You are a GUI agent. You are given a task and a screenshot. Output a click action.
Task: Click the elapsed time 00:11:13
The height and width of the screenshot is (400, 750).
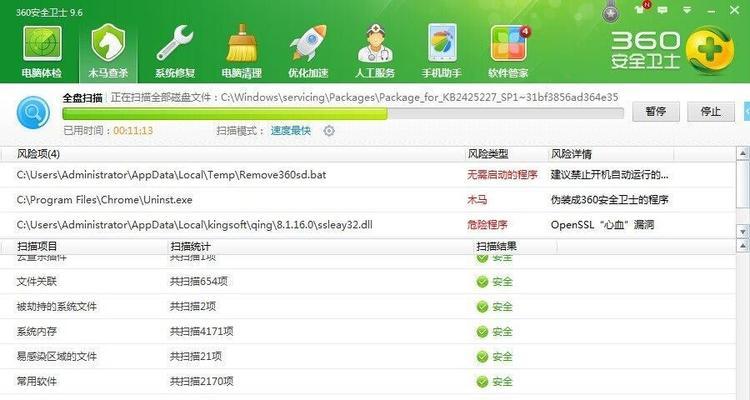point(133,131)
